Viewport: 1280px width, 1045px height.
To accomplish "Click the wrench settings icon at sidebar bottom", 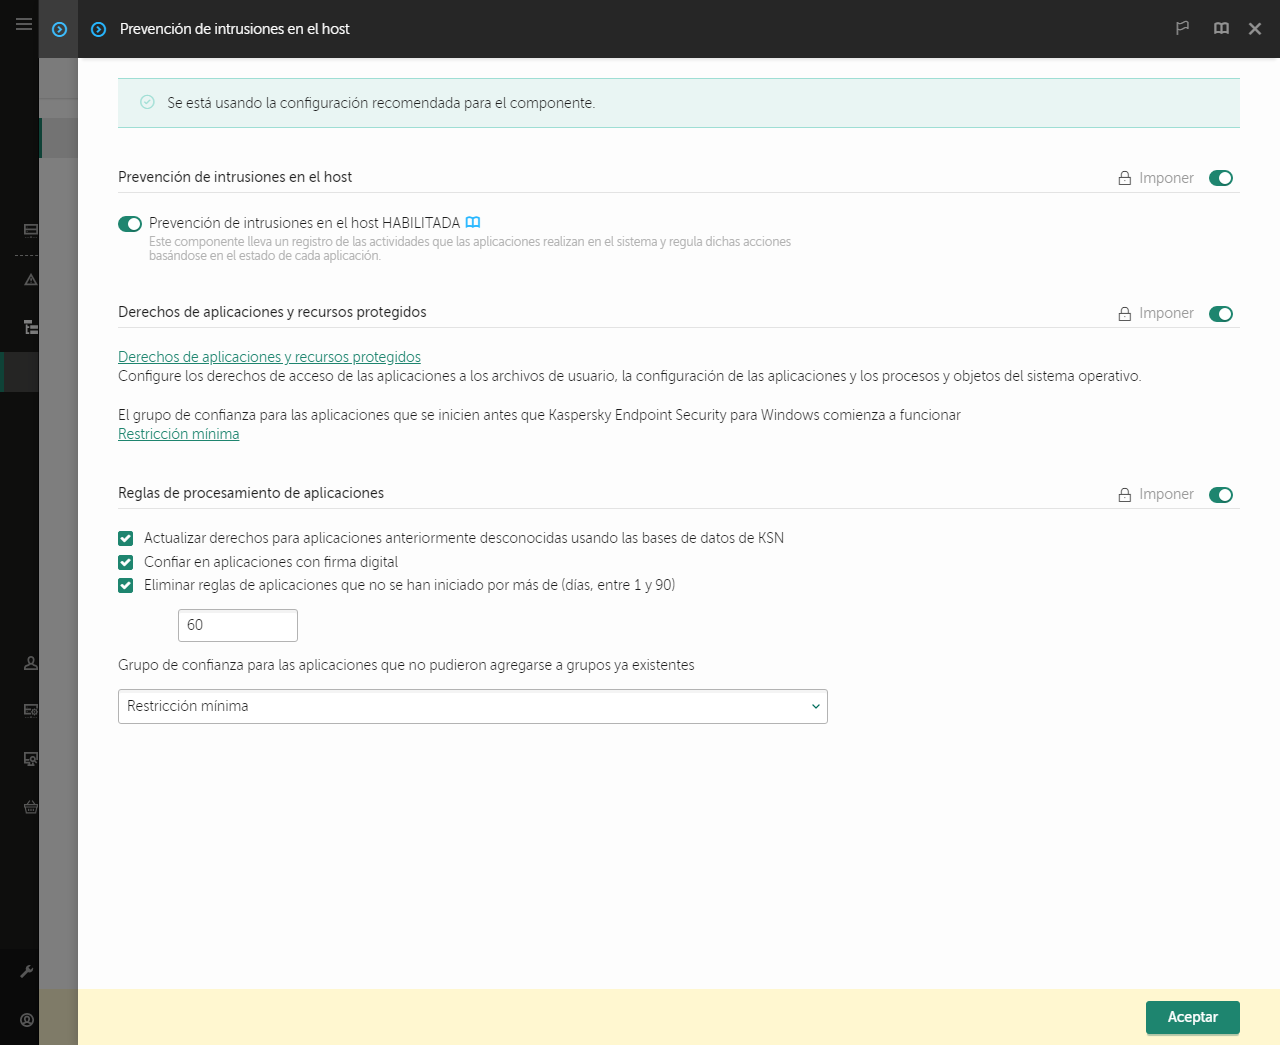I will click(x=30, y=971).
